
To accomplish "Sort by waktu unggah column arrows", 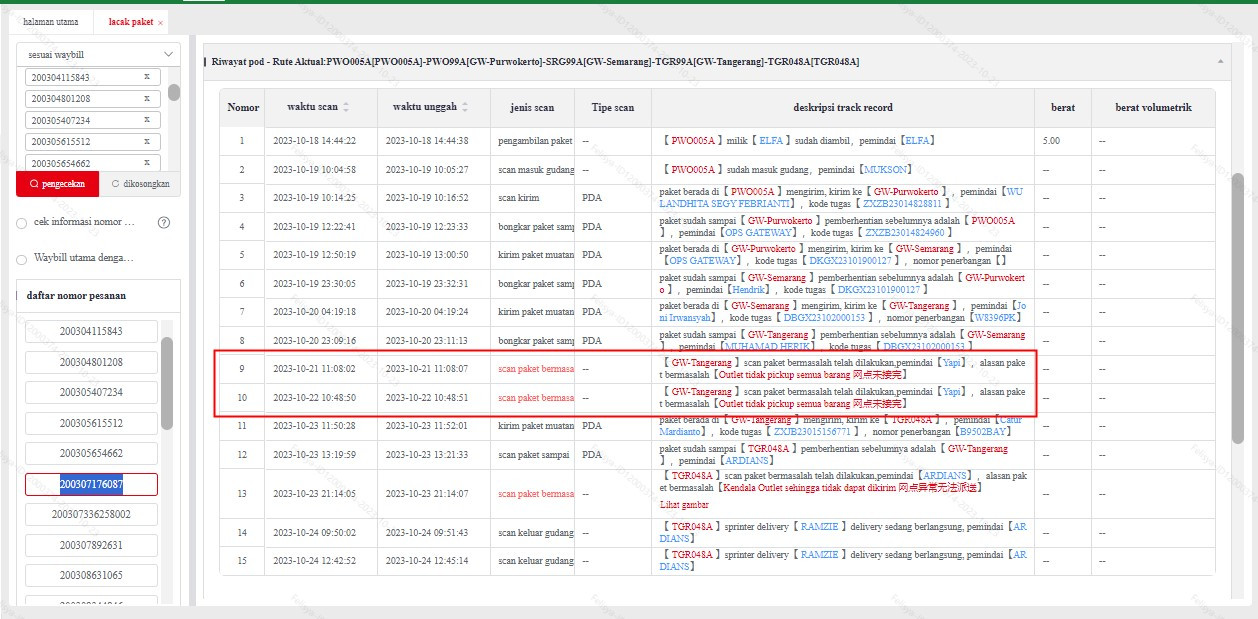I will [x=465, y=107].
